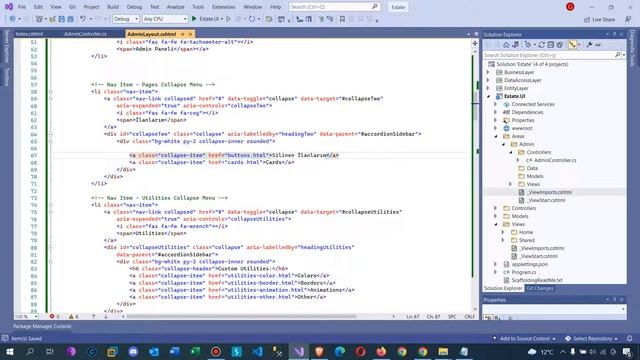Open the Any CPU platform dropdown

(x=165, y=19)
